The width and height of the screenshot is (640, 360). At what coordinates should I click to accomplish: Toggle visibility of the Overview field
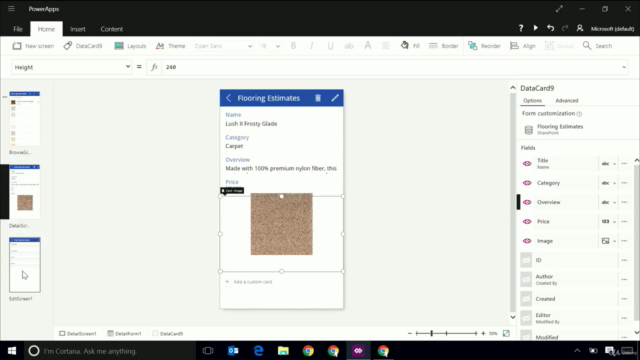point(527,202)
